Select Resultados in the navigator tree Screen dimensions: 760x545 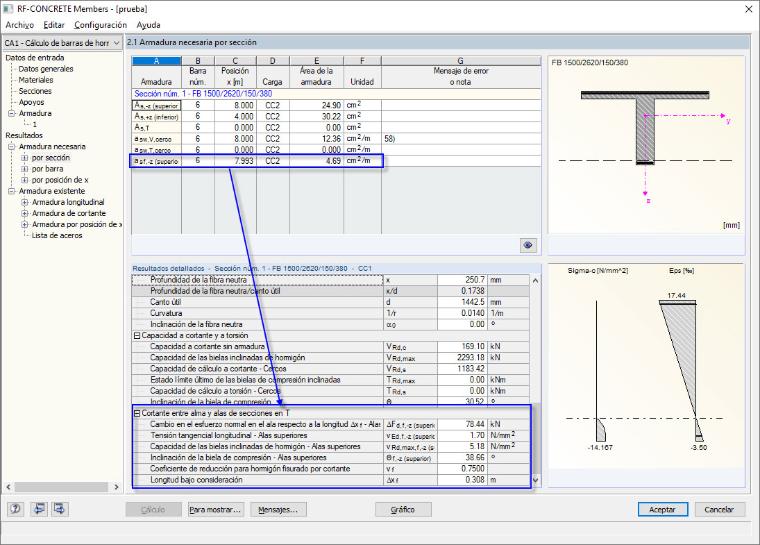click(24, 135)
